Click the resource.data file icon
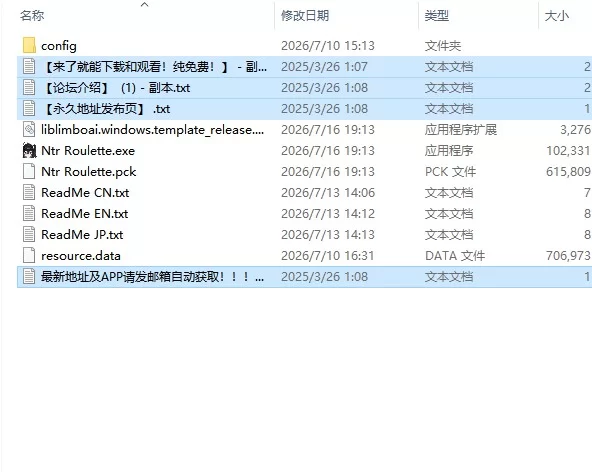Viewport: 592px width, 472px height. (x=29, y=256)
